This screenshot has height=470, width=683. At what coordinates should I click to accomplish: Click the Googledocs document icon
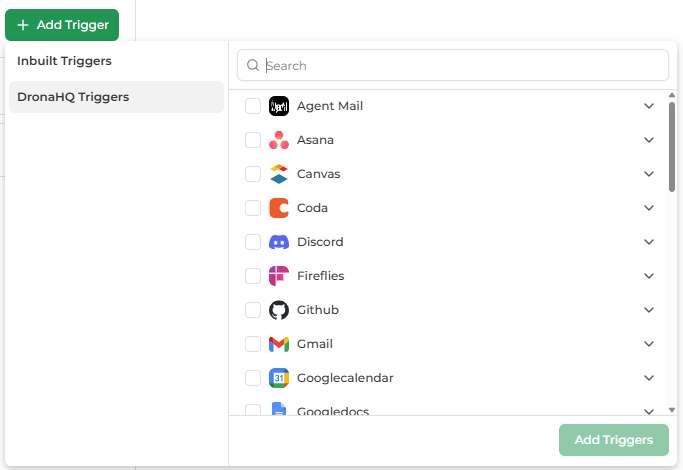point(279,409)
